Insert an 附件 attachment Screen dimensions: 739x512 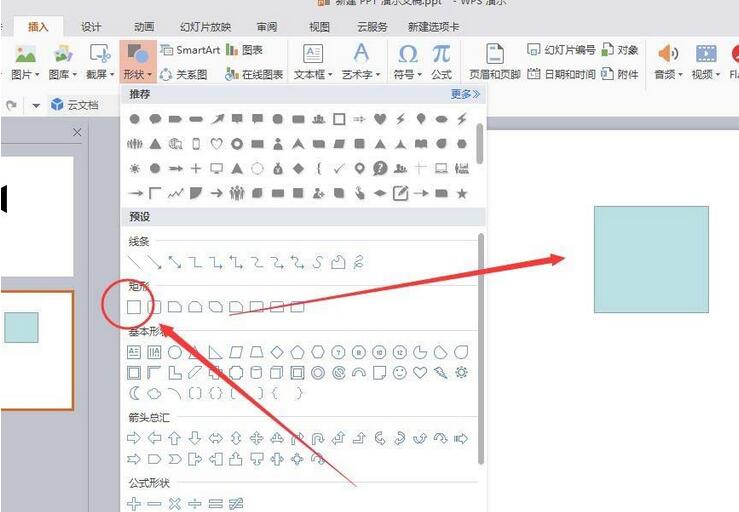click(621, 74)
